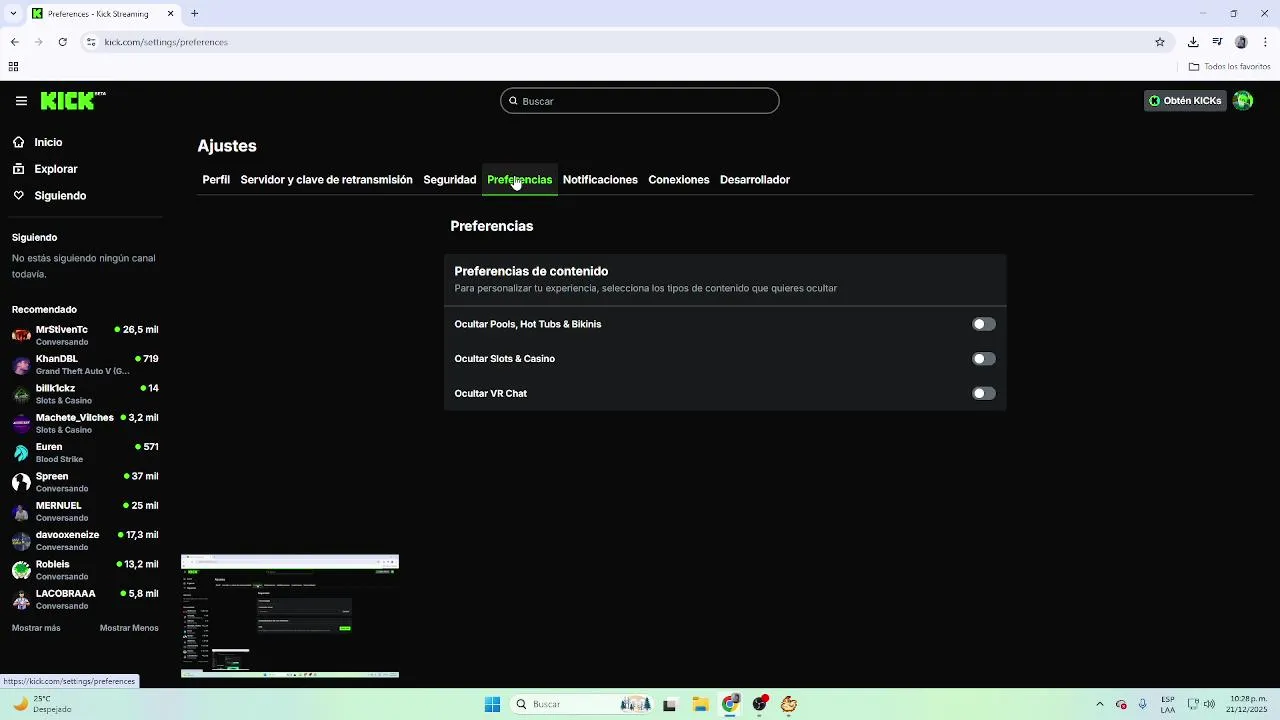Click ESP LAA language indicator
The width and height of the screenshot is (1280, 720).
pyautogui.click(x=1168, y=704)
